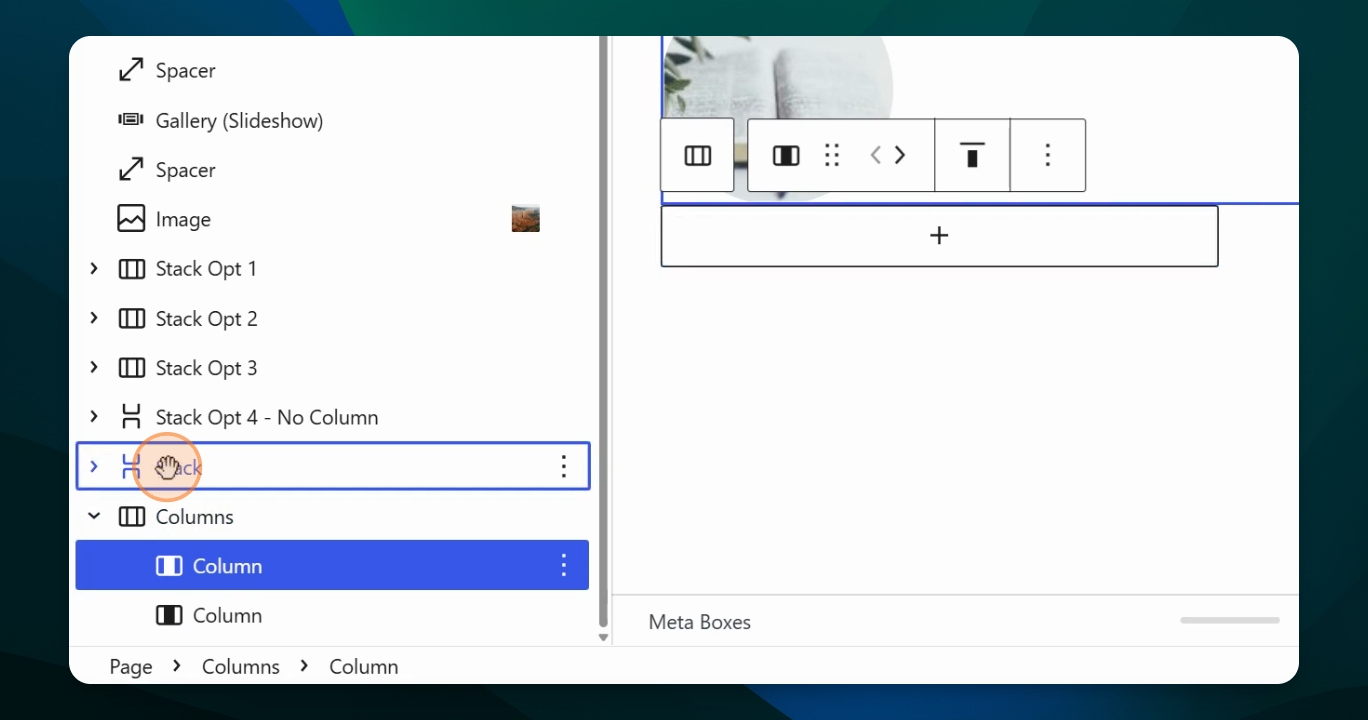Screen dimensions: 1368x720
Task: Select the "Stack Opt 4 - No Column" label
Action: coord(267,418)
